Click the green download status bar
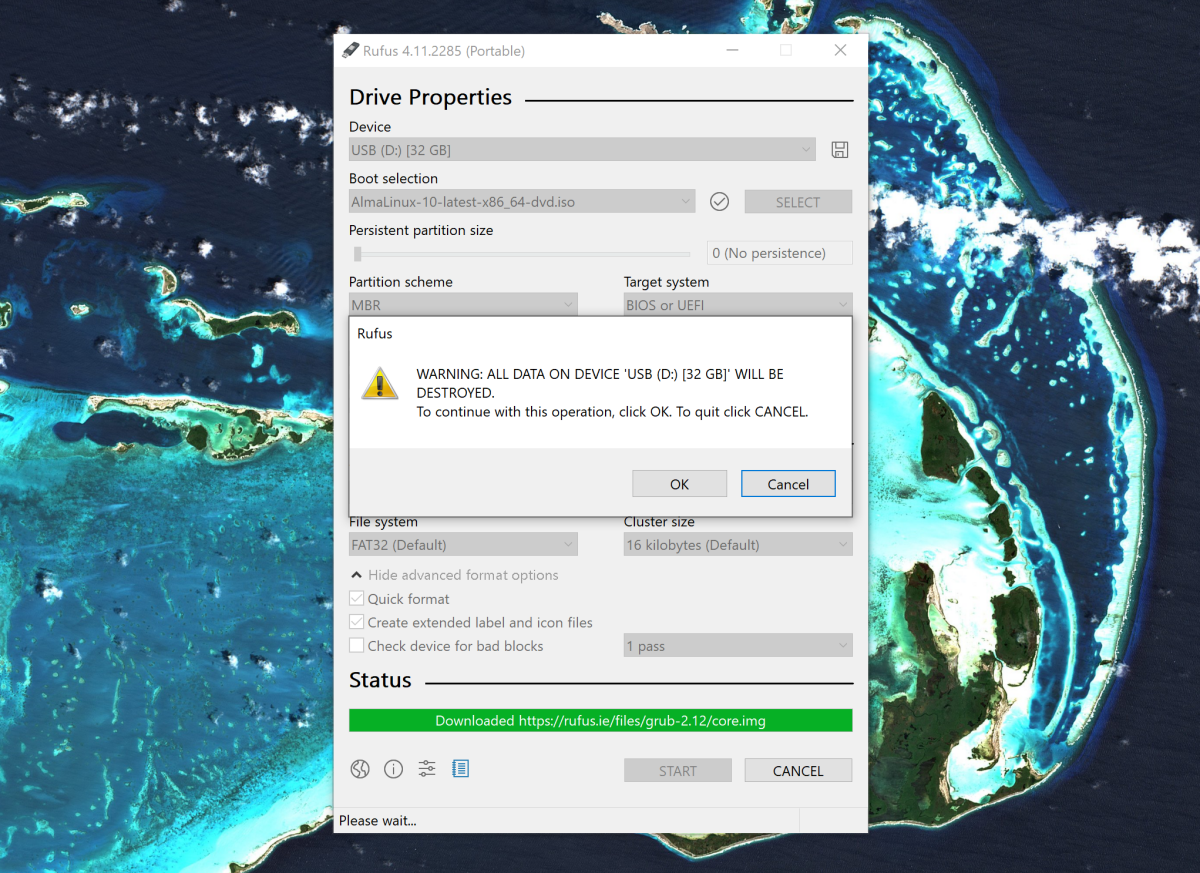Image resolution: width=1200 pixels, height=873 pixels. click(x=600, y=721)
